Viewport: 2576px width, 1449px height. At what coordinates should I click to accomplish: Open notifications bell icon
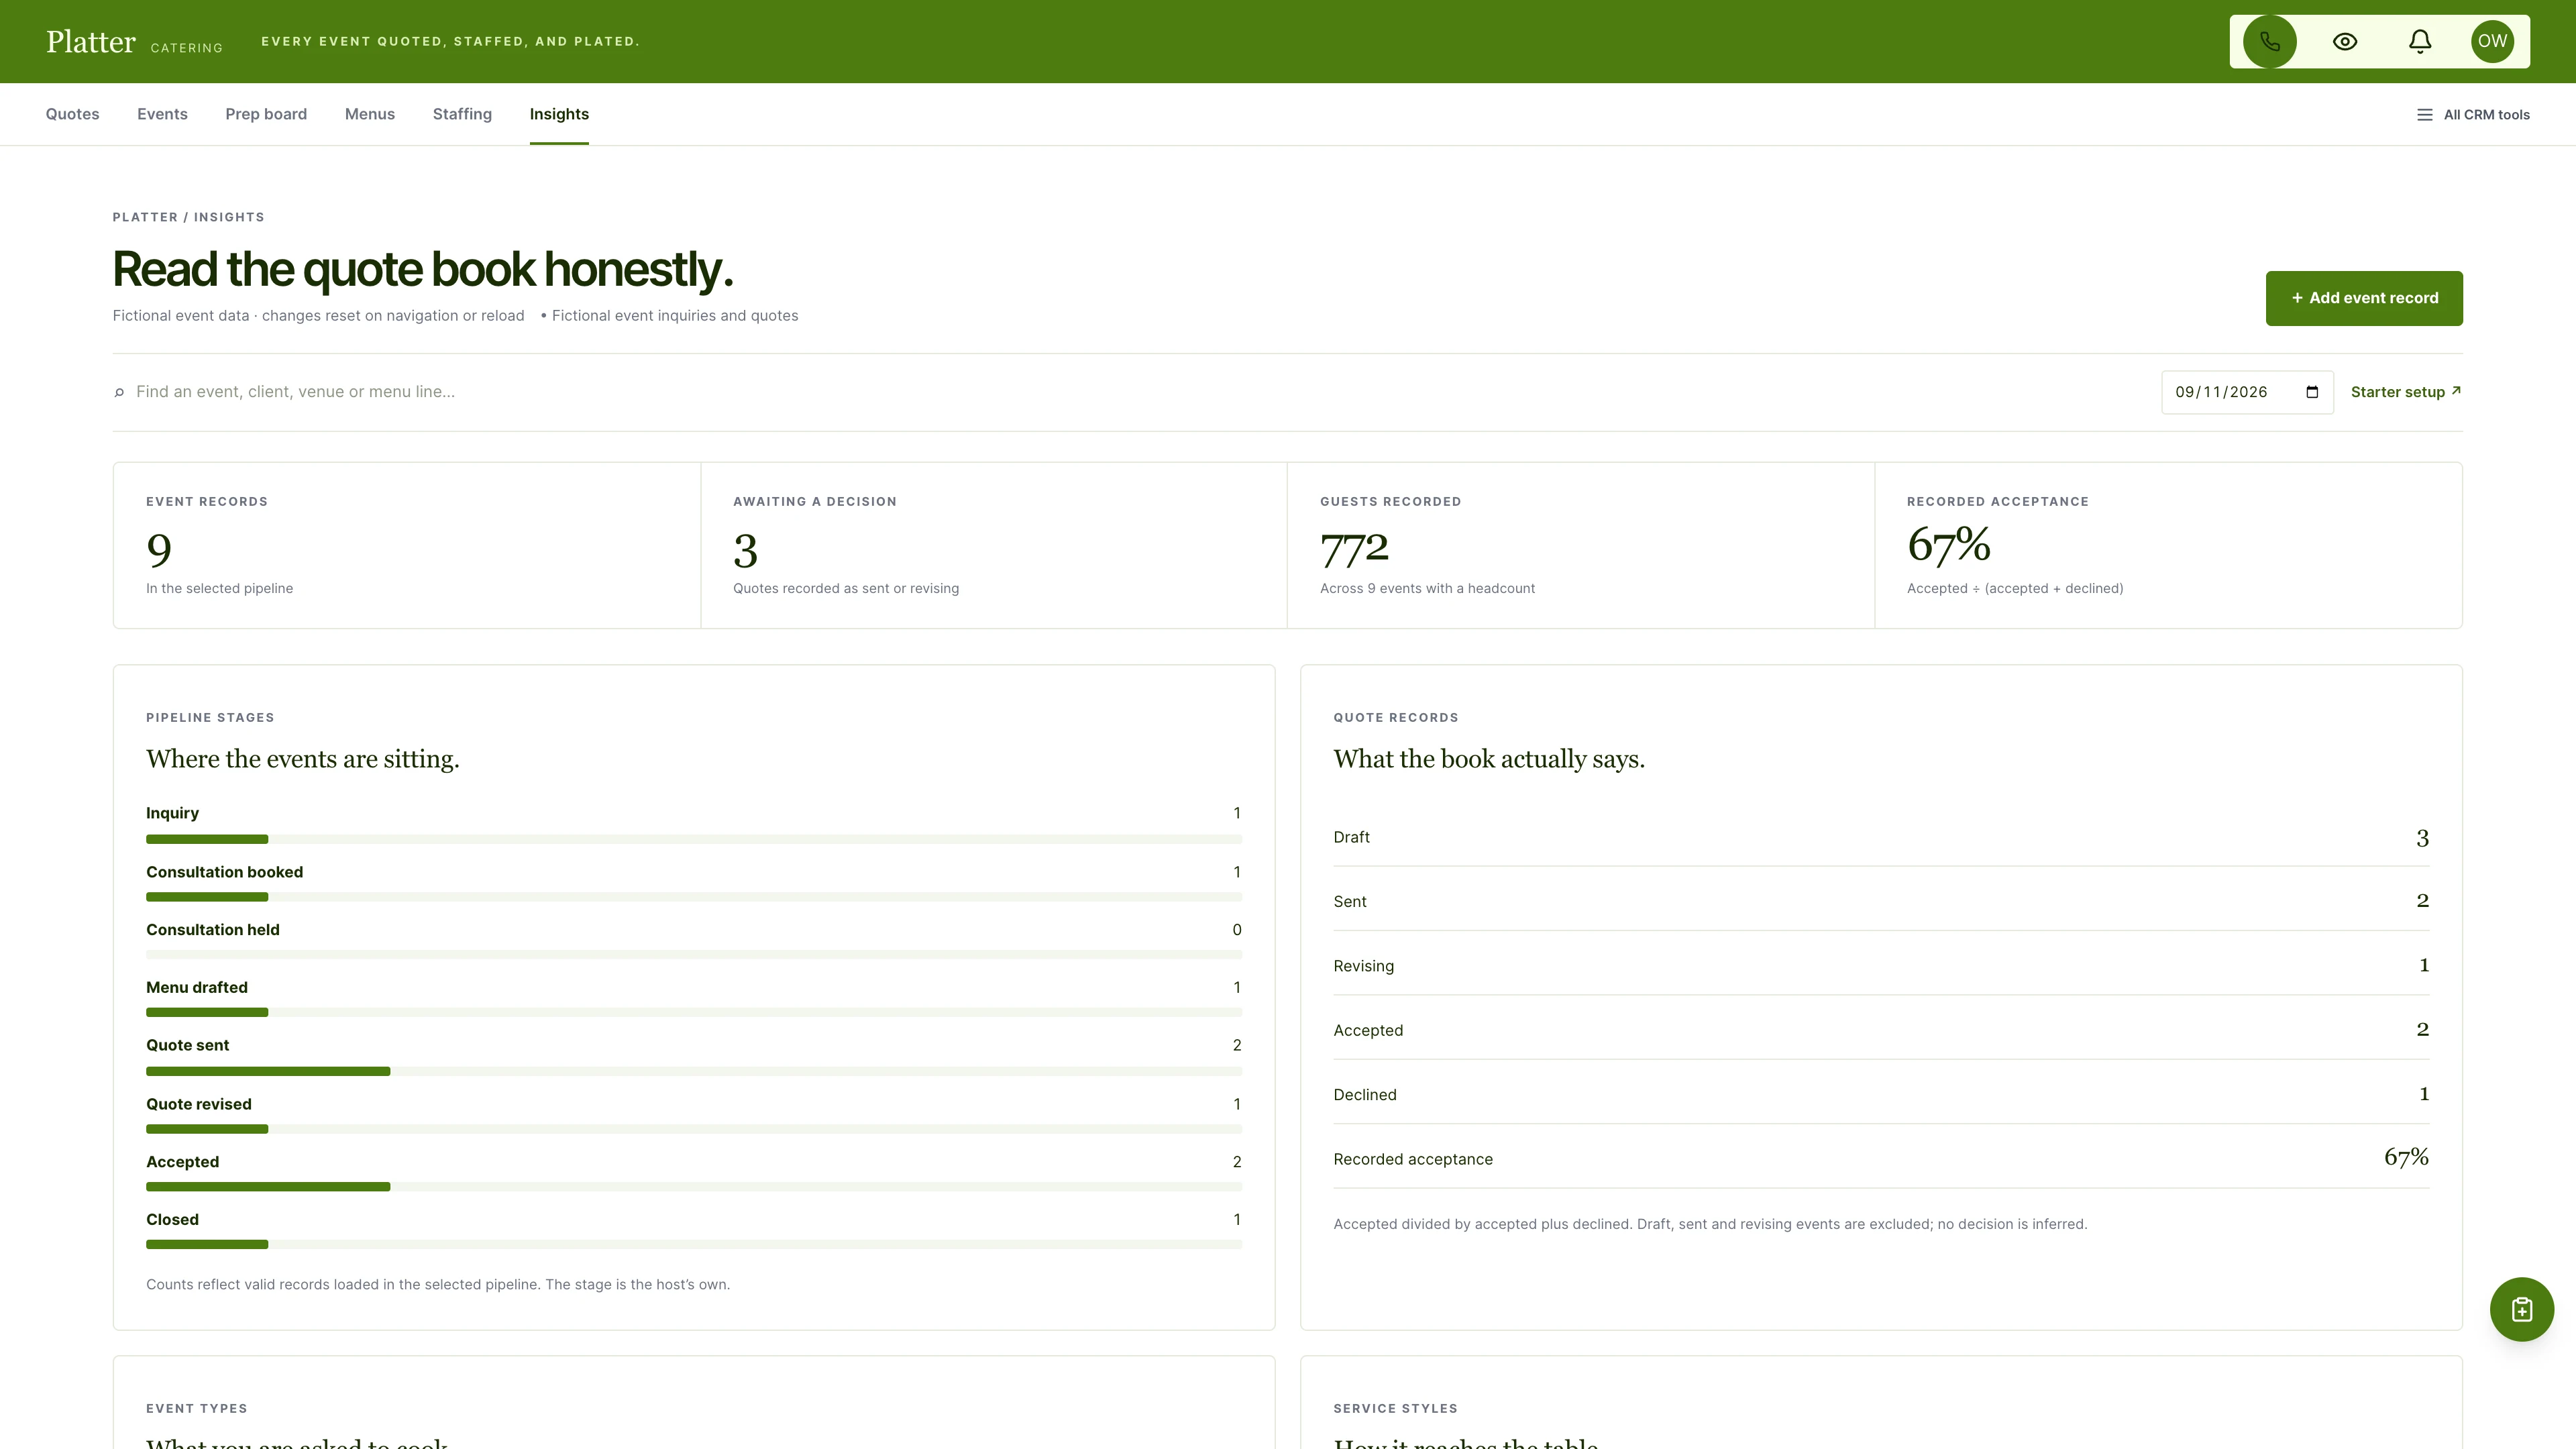pyautogui.click(x=2419, y=41)
